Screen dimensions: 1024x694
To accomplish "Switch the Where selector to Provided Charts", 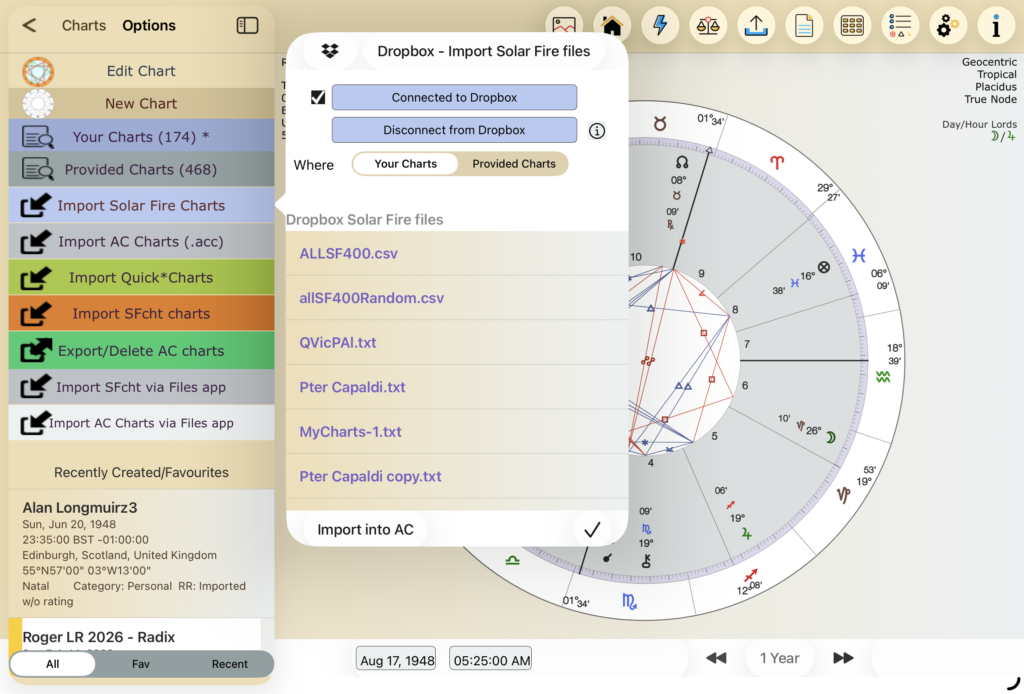I will [513, 164].
